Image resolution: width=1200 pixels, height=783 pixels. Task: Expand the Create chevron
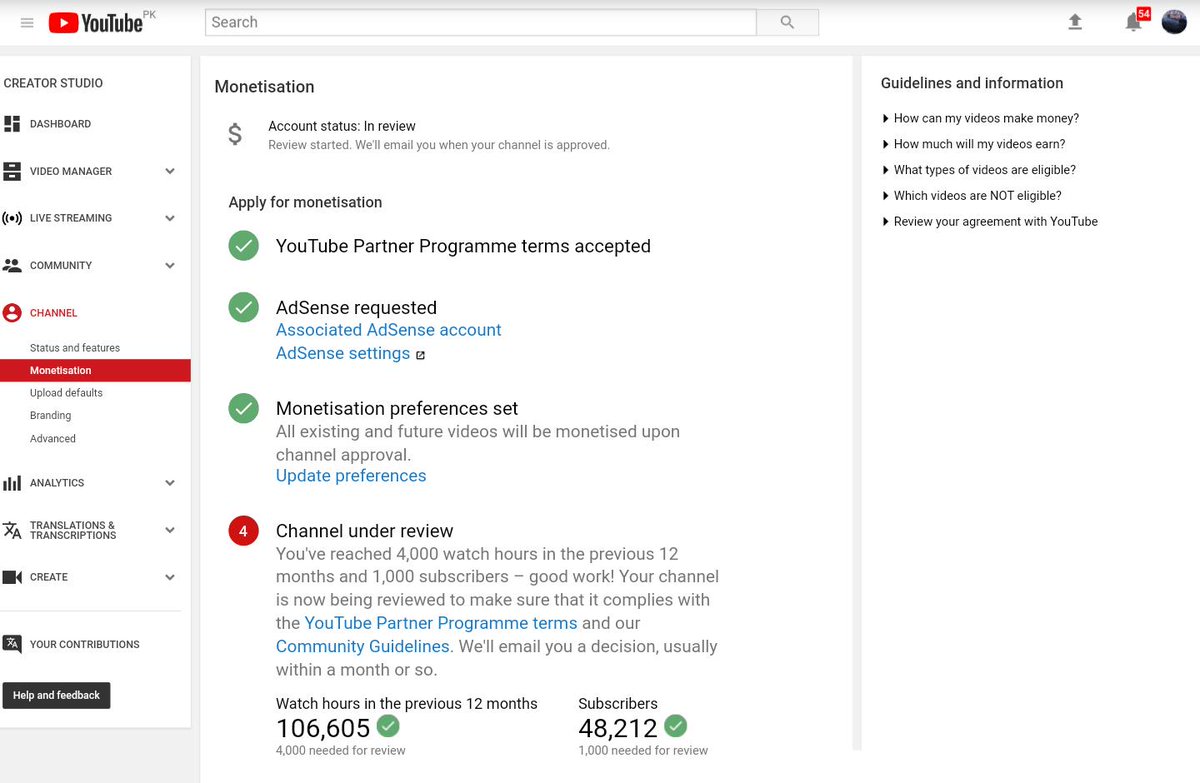[170, 577]
